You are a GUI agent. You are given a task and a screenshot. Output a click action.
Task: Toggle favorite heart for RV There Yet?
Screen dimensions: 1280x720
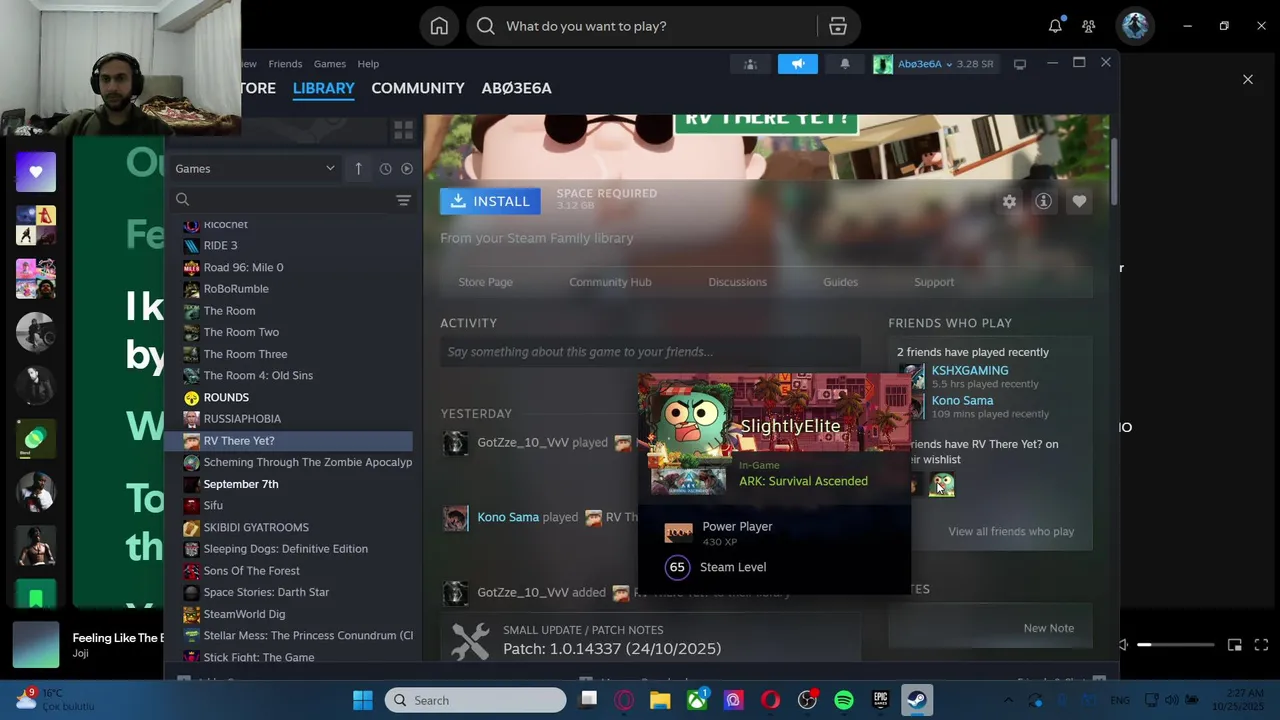tap(1079, 201)
